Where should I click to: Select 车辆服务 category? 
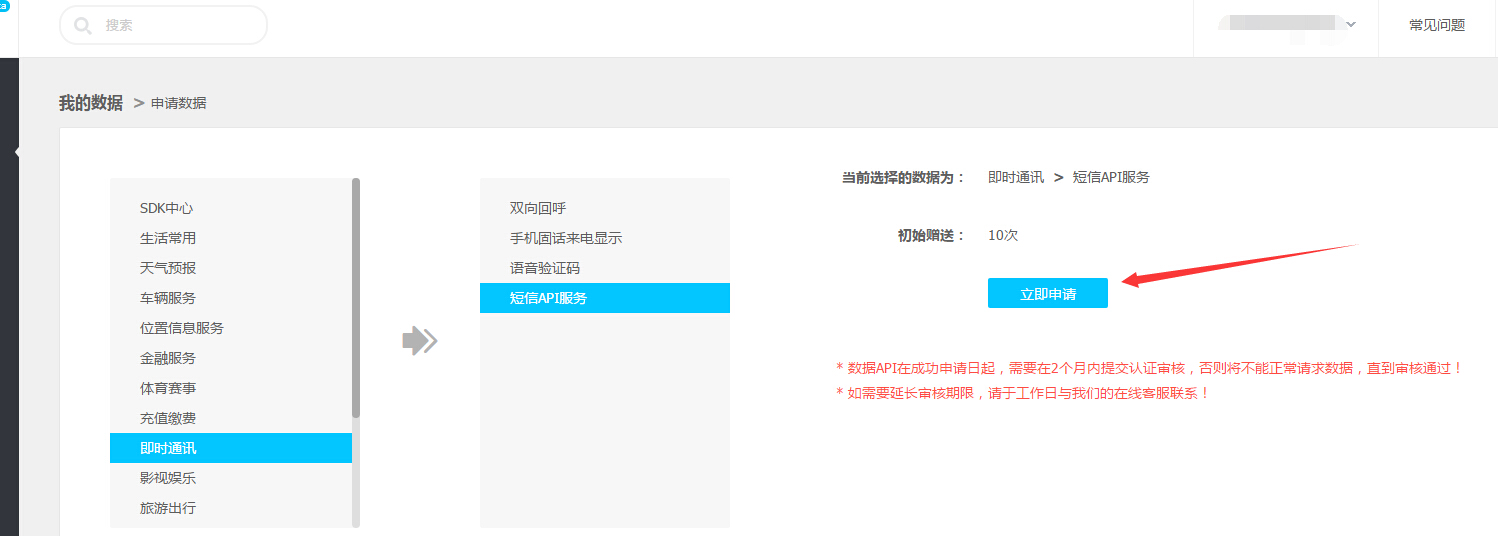click(x=168, y=298)
